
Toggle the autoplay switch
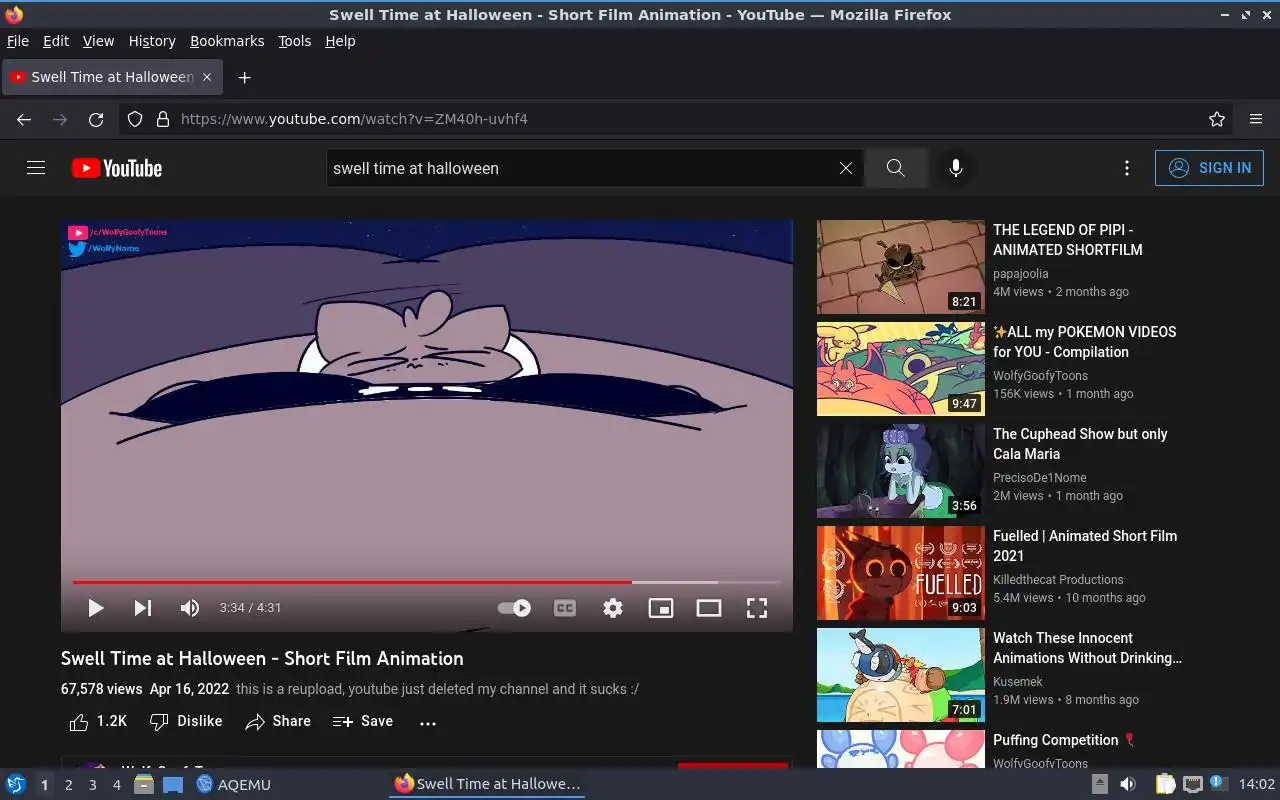click(514, 608)
